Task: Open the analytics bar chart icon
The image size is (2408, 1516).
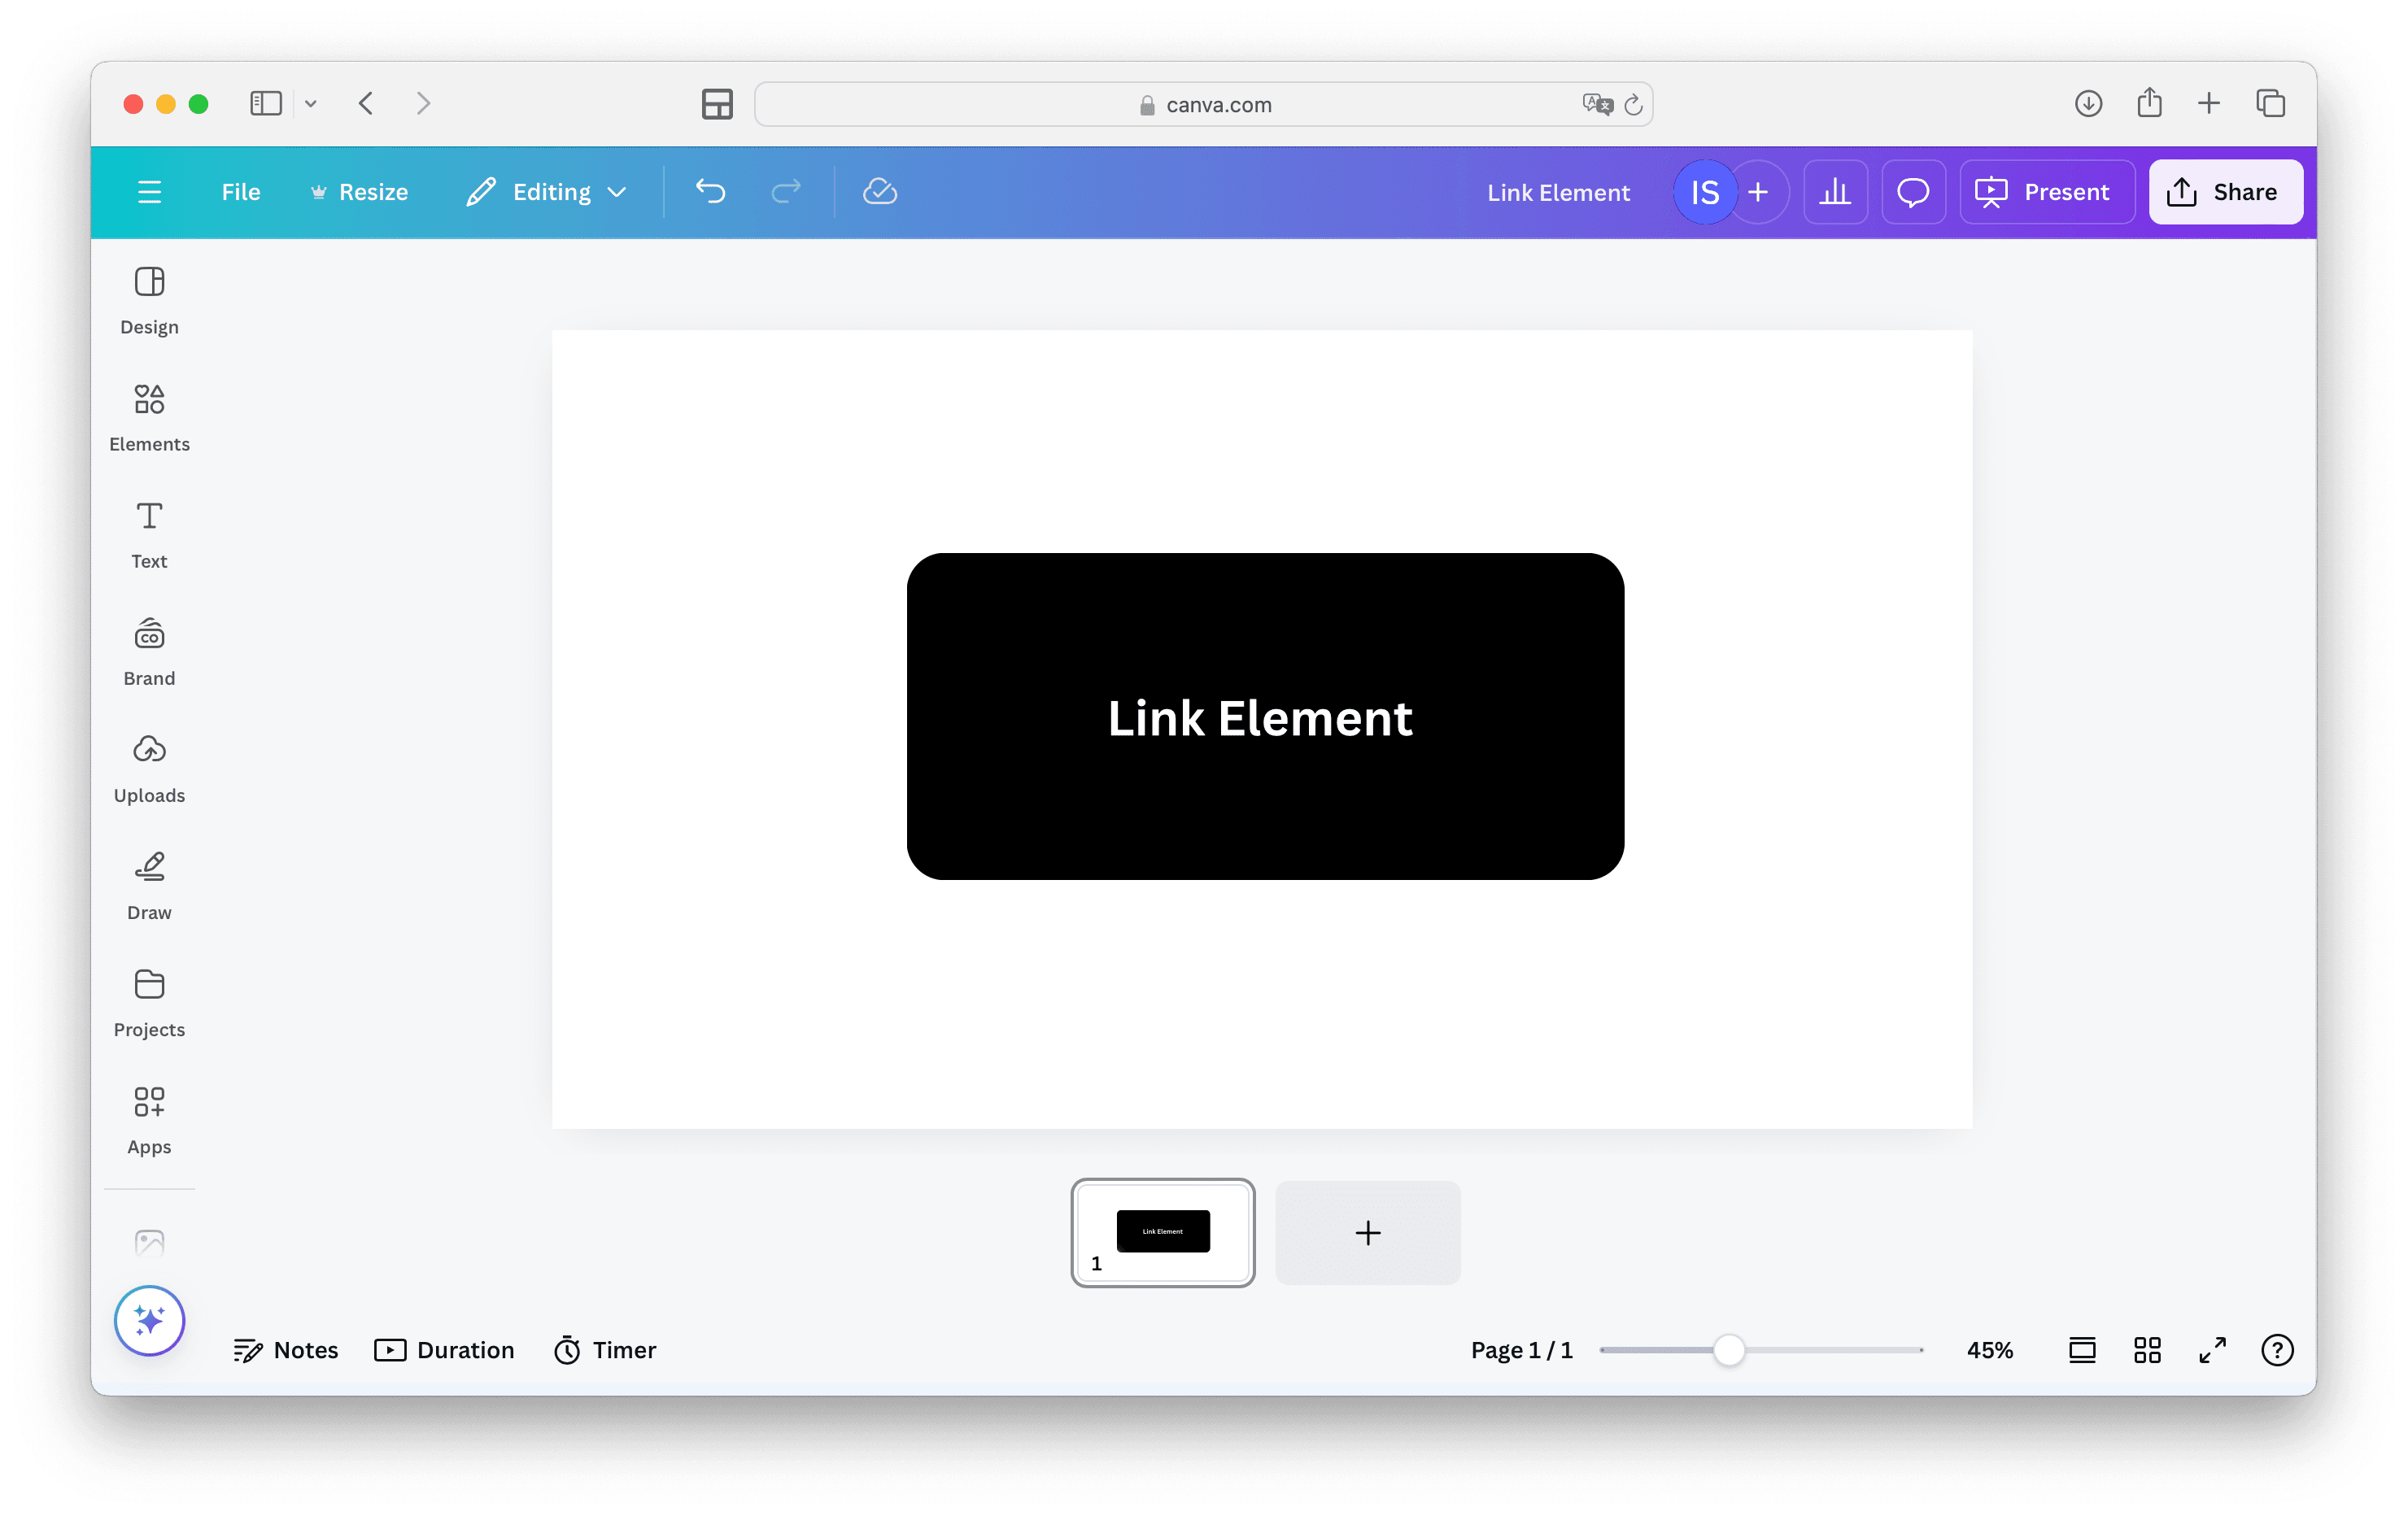Action: coord(1835,192)
